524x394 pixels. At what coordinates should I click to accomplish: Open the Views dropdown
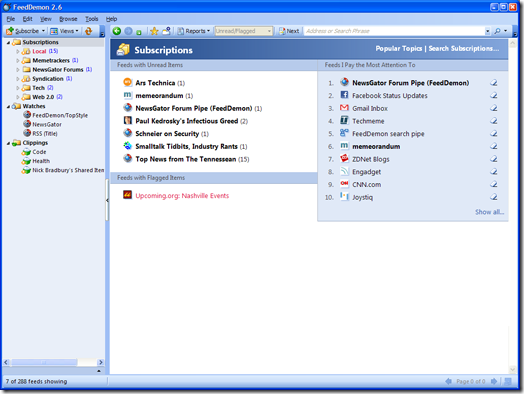(x=64, y=31)
